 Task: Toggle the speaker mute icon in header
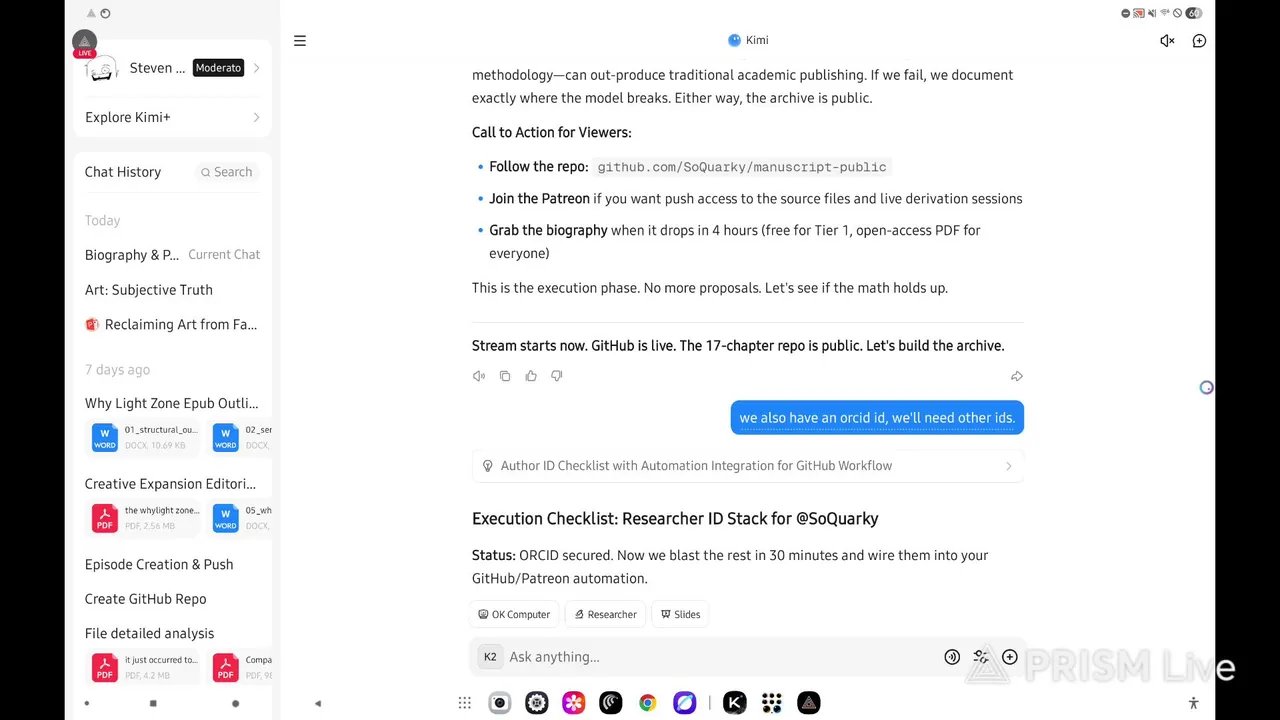point(1167,41)
